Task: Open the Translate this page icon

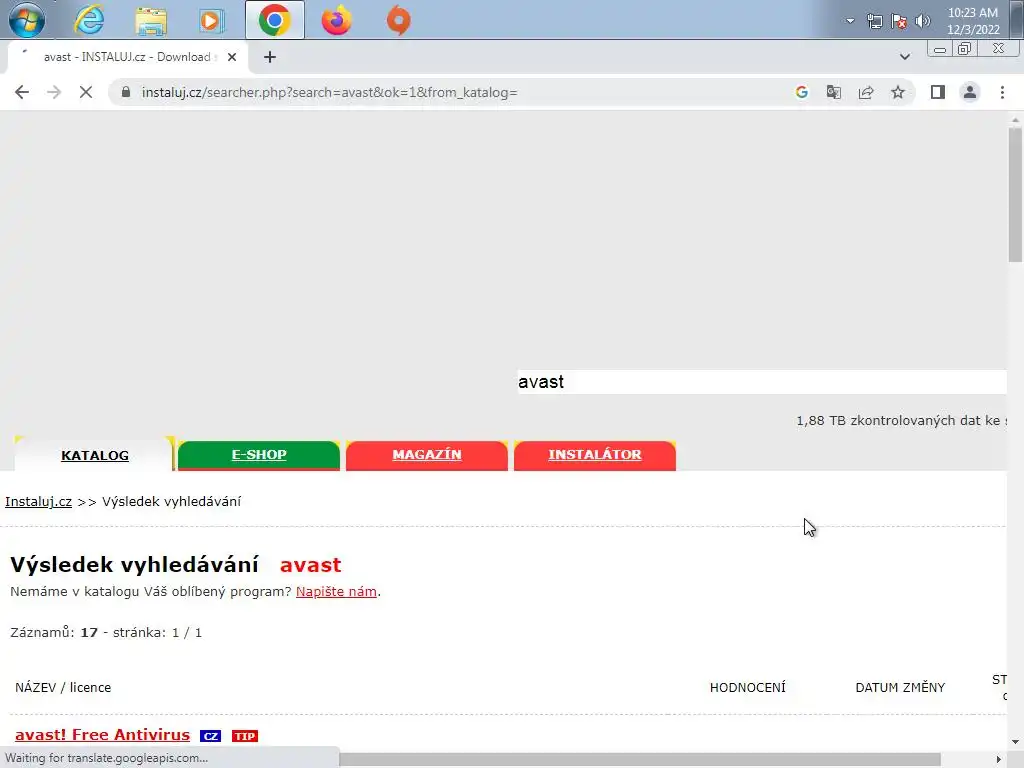Action: [x=833, y=92]
